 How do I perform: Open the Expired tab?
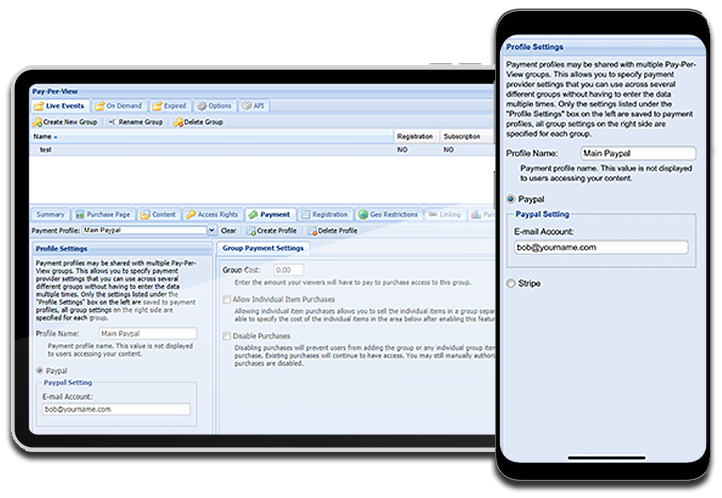(x=169, y=106)
